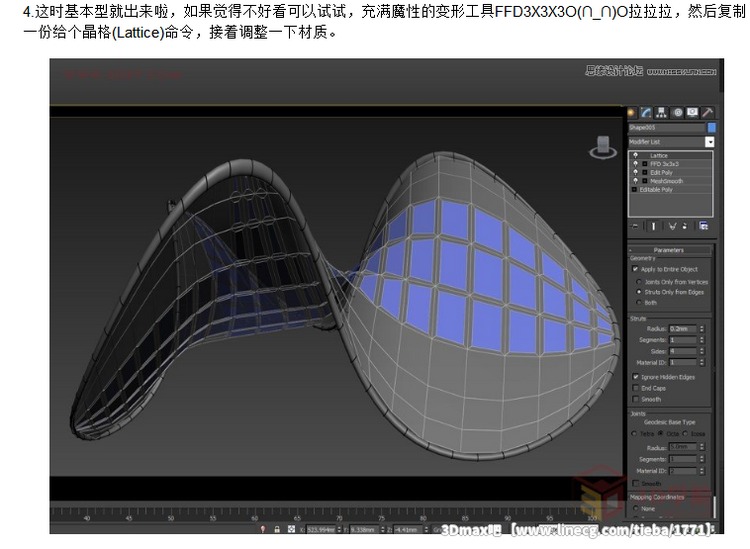Open the Modifier List dropdown

(x=710, y=142)
